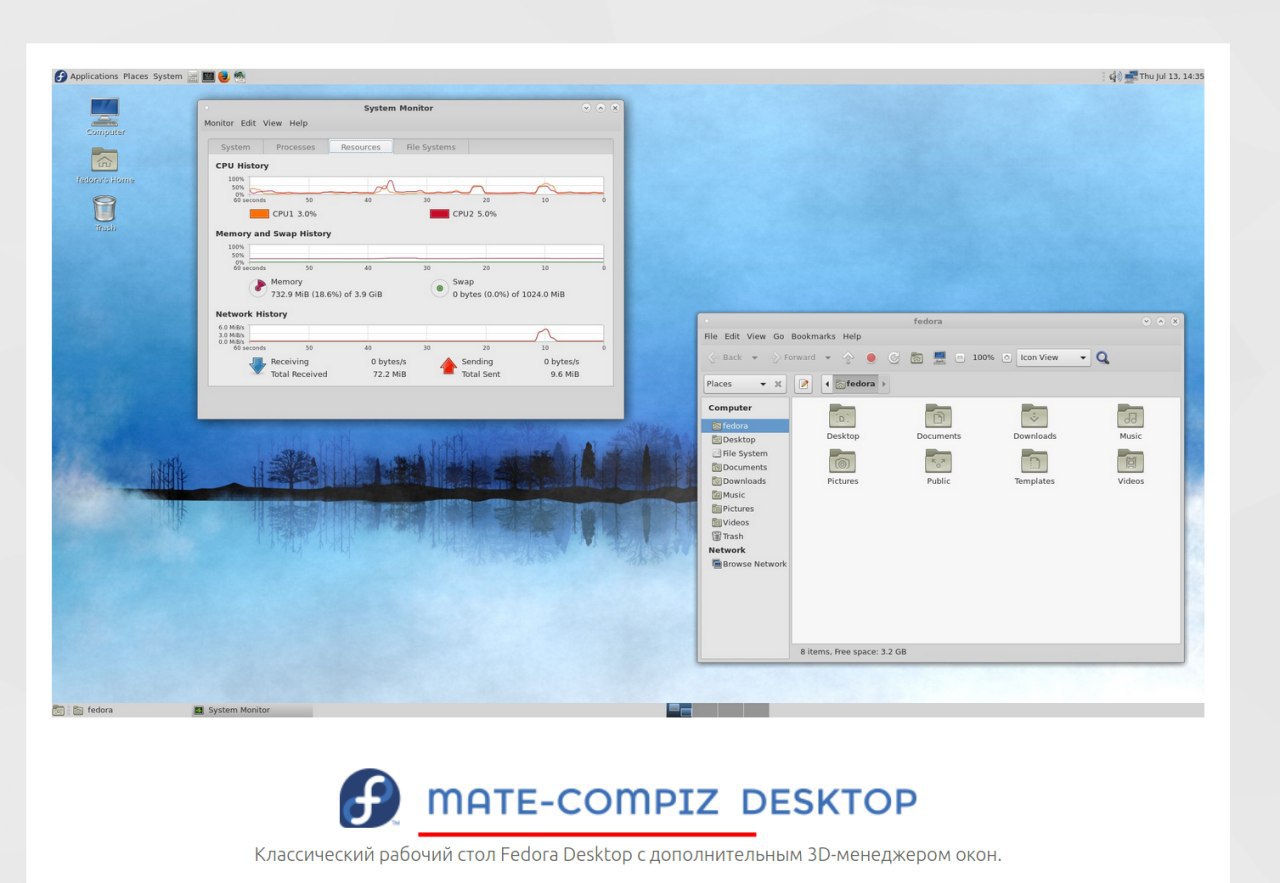Click the Forward button in file manager
1280x883 pixels.
[792, 357]
